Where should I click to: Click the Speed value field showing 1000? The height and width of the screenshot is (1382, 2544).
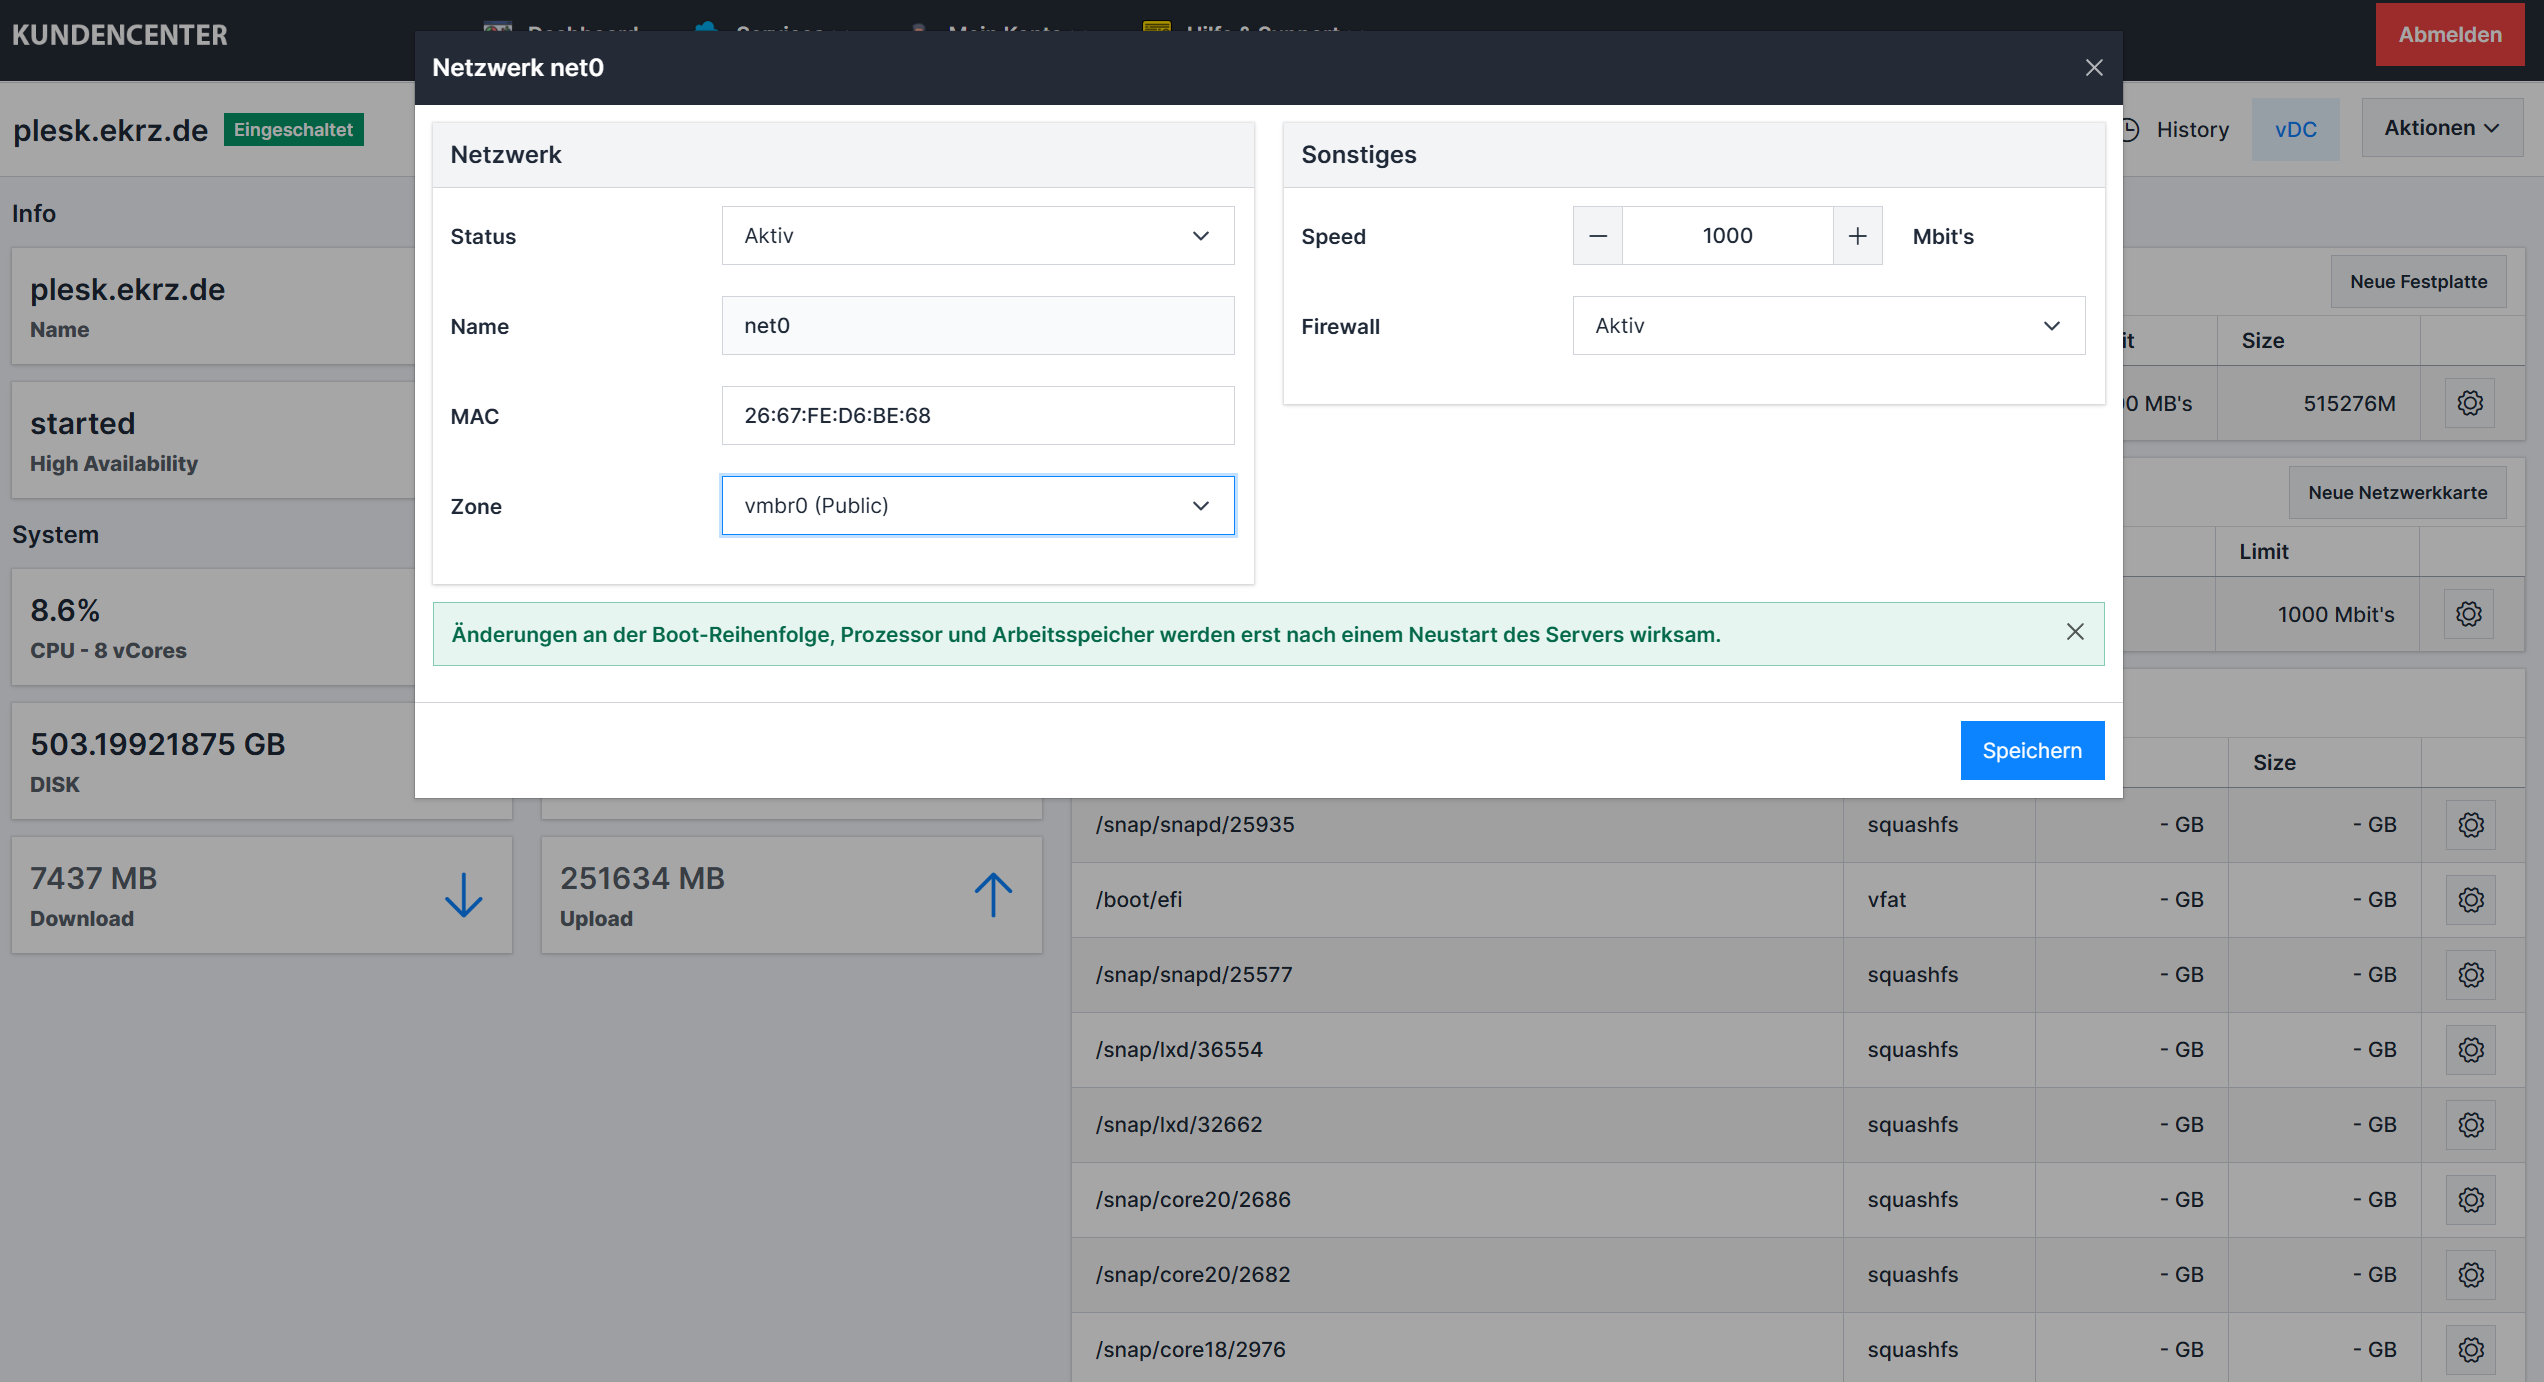pos(1727,236)
